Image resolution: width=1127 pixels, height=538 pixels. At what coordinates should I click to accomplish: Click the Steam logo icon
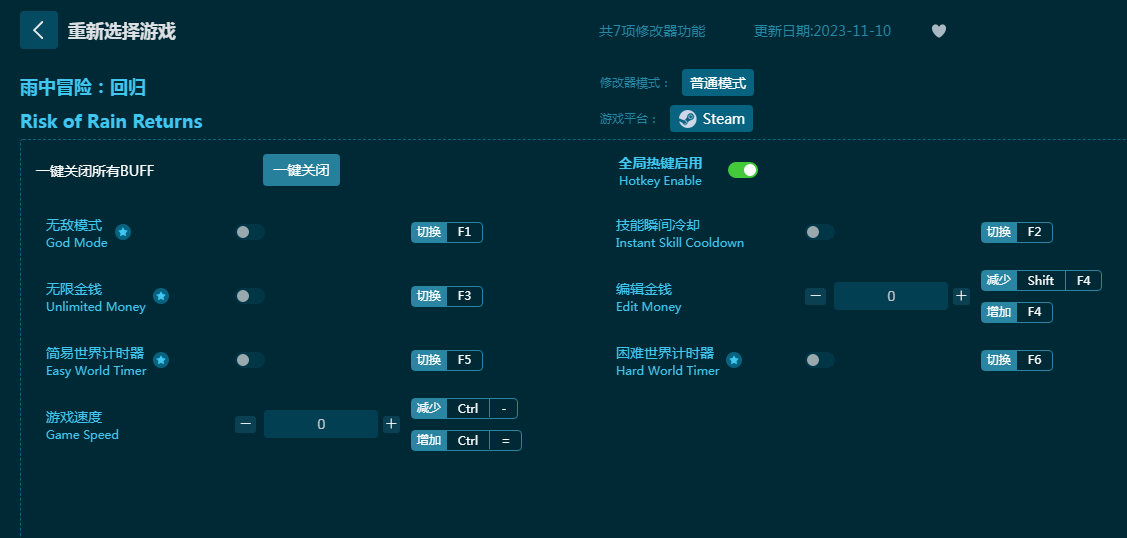(x=687, y=119)
